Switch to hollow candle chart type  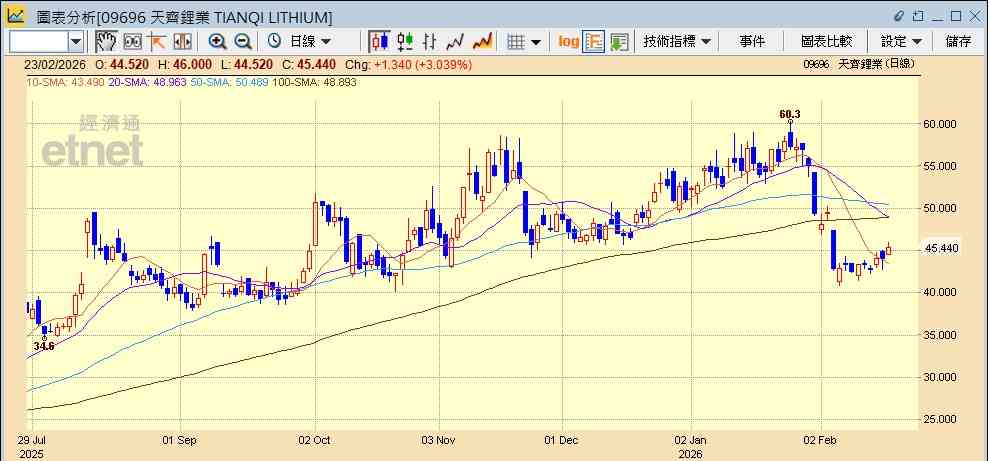405,42
